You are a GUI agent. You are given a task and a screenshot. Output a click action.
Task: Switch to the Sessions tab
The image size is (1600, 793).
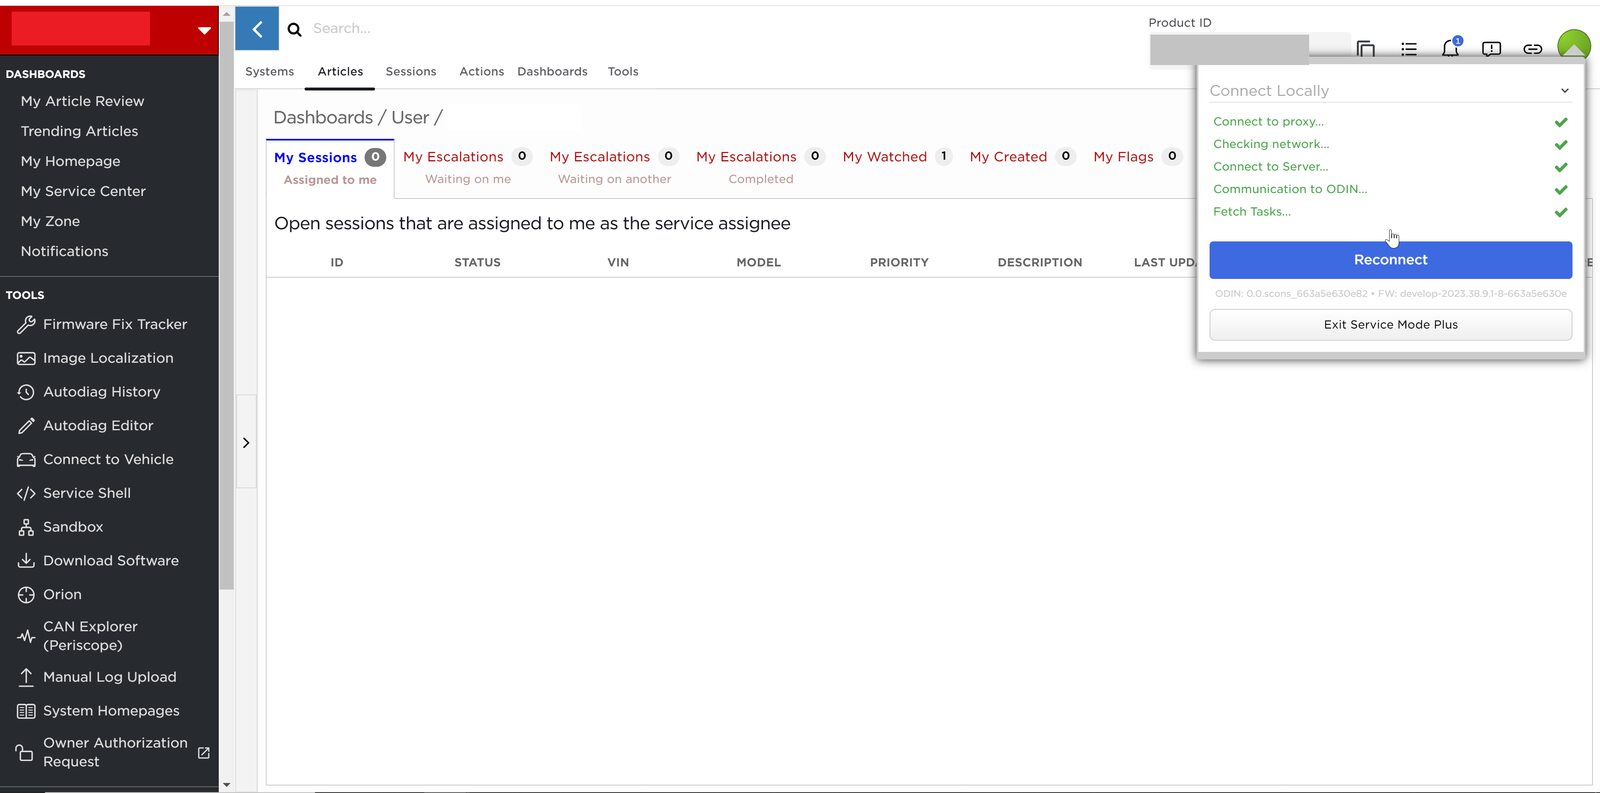pos(410,72)
